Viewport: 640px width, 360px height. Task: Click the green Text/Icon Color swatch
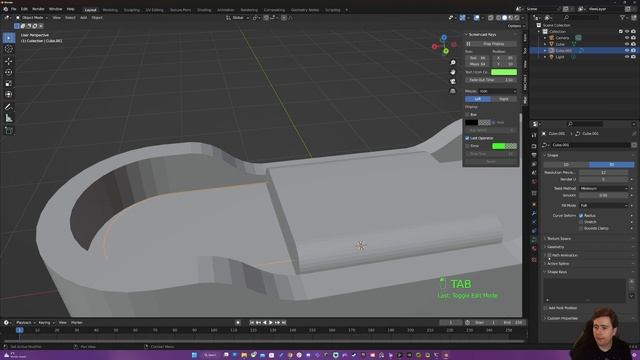(504, 72)
